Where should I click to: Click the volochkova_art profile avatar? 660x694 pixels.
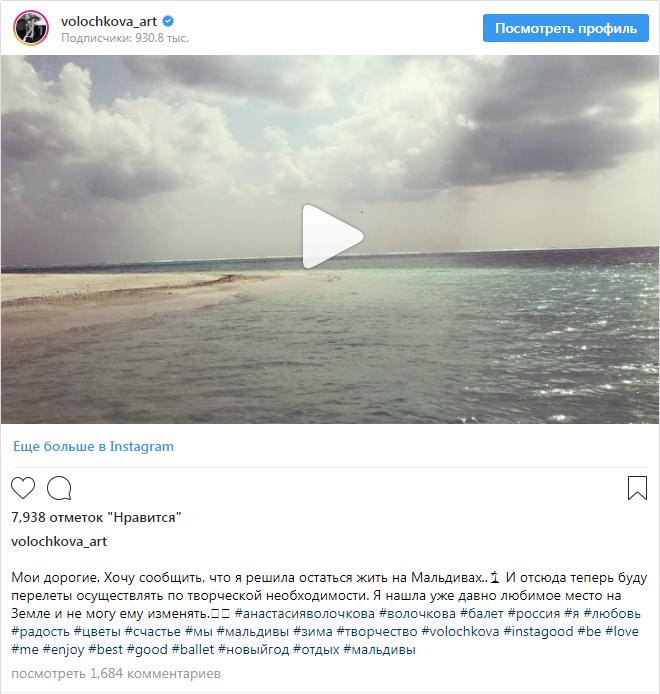click(31, 28)
